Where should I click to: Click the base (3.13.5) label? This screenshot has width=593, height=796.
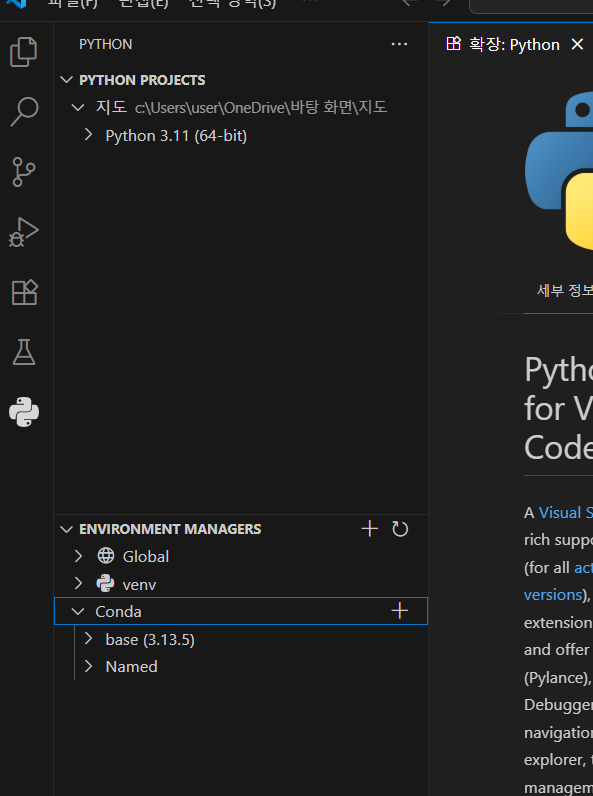point(150,640)
